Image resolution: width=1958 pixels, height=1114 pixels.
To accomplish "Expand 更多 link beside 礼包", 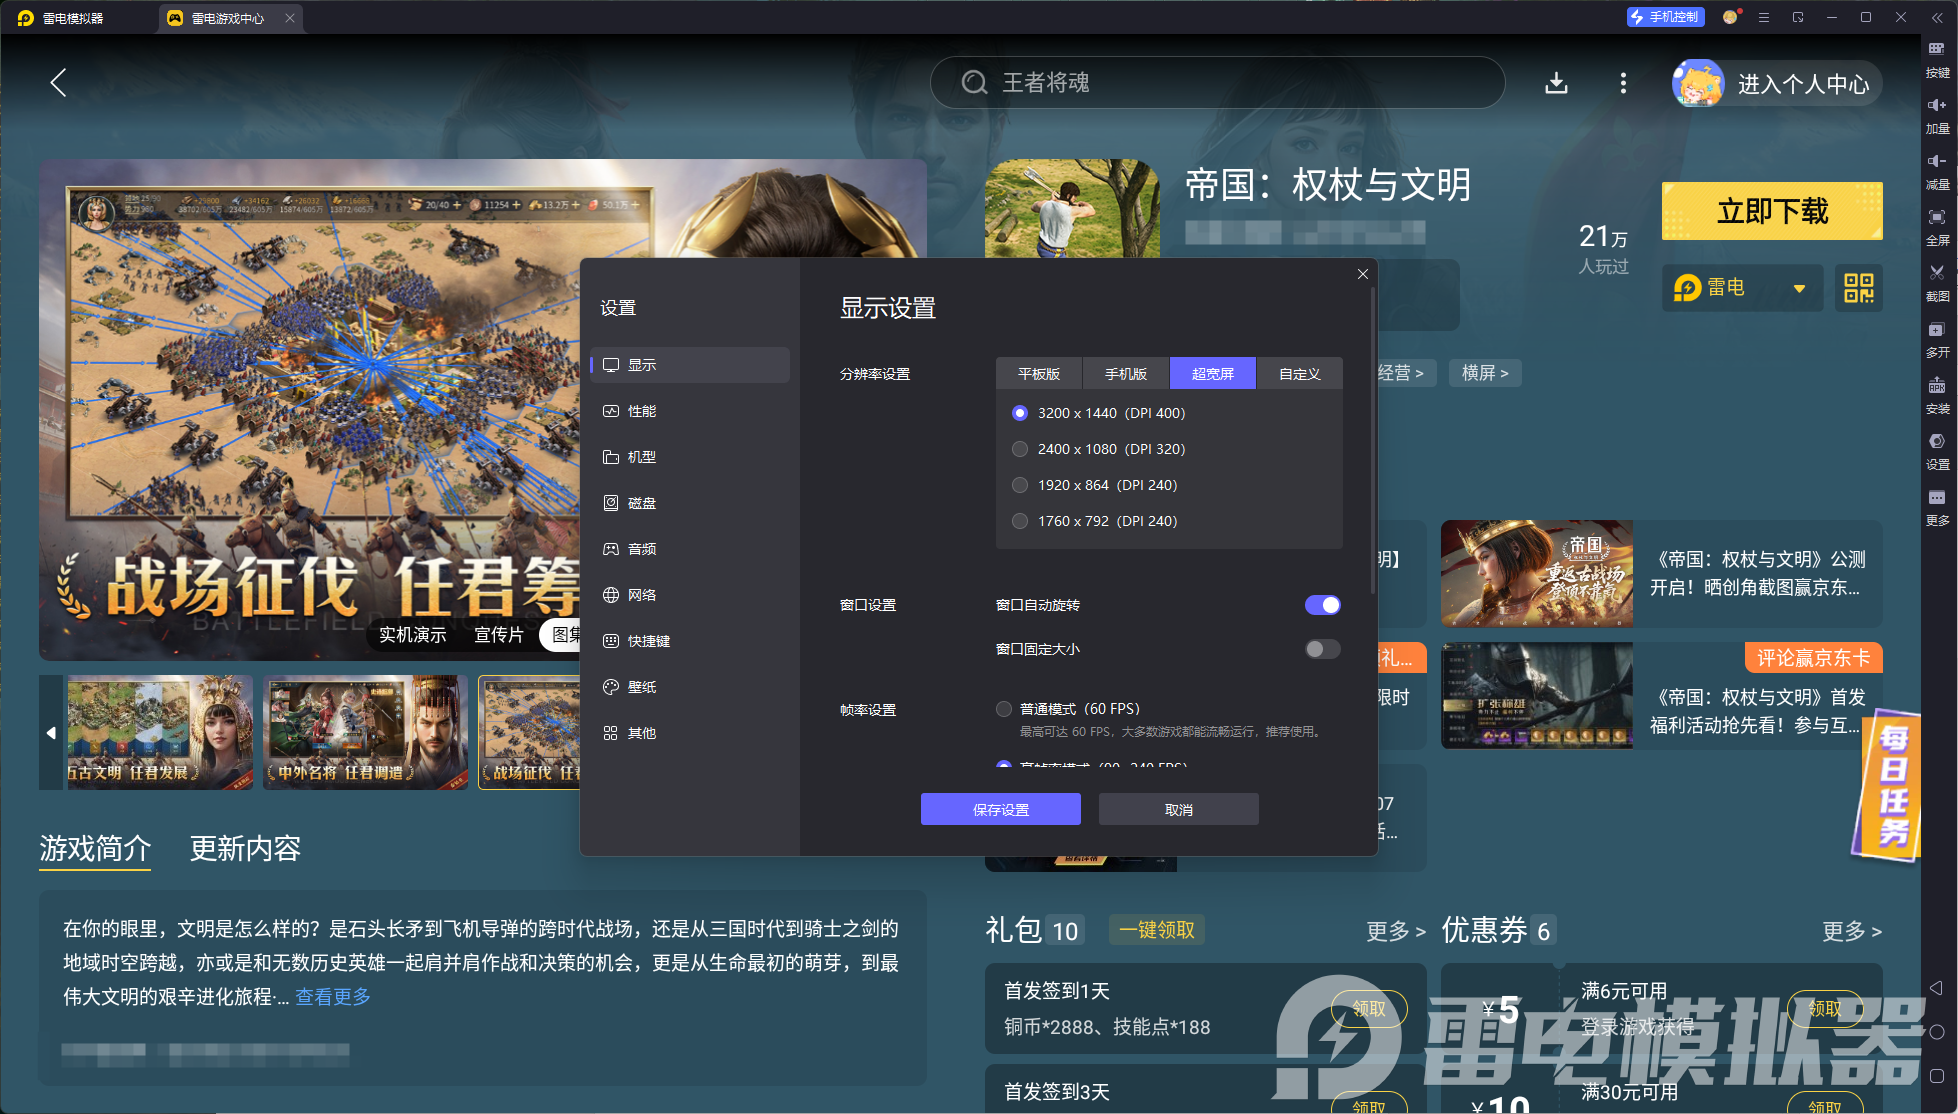I will (x=1395, y=931).
